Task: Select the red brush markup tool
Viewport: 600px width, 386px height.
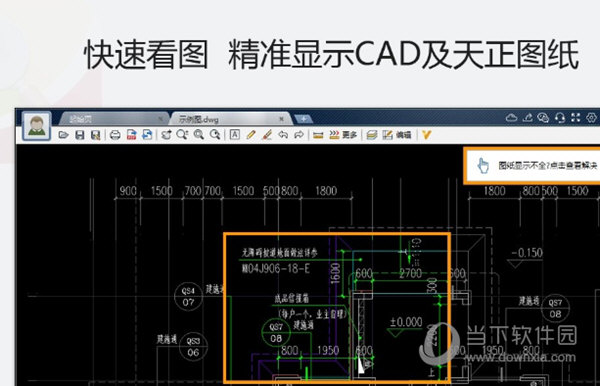Action: [x=267, y=135]
